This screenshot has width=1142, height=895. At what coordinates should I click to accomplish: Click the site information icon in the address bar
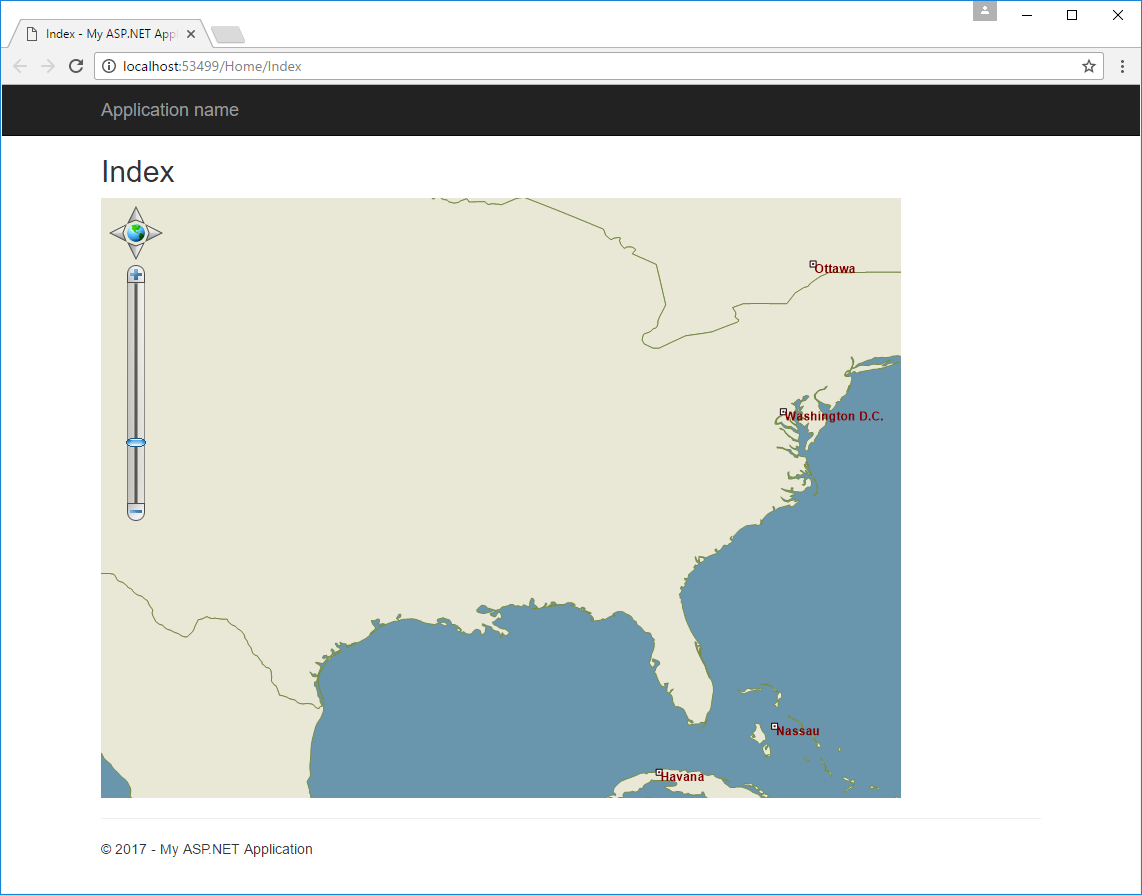(109, 67)
